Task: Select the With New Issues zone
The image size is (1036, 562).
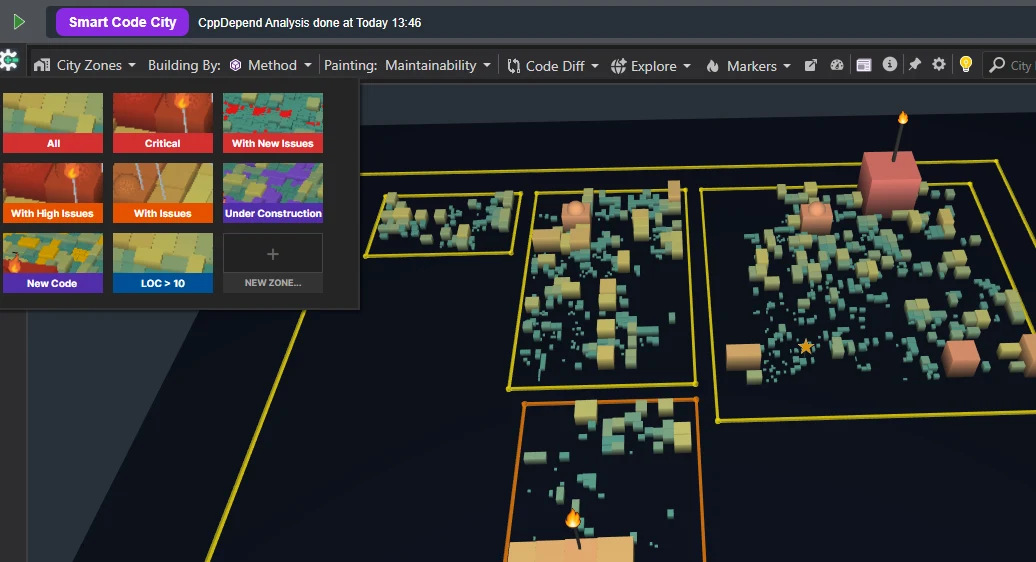Action: (x=273, y=123)
